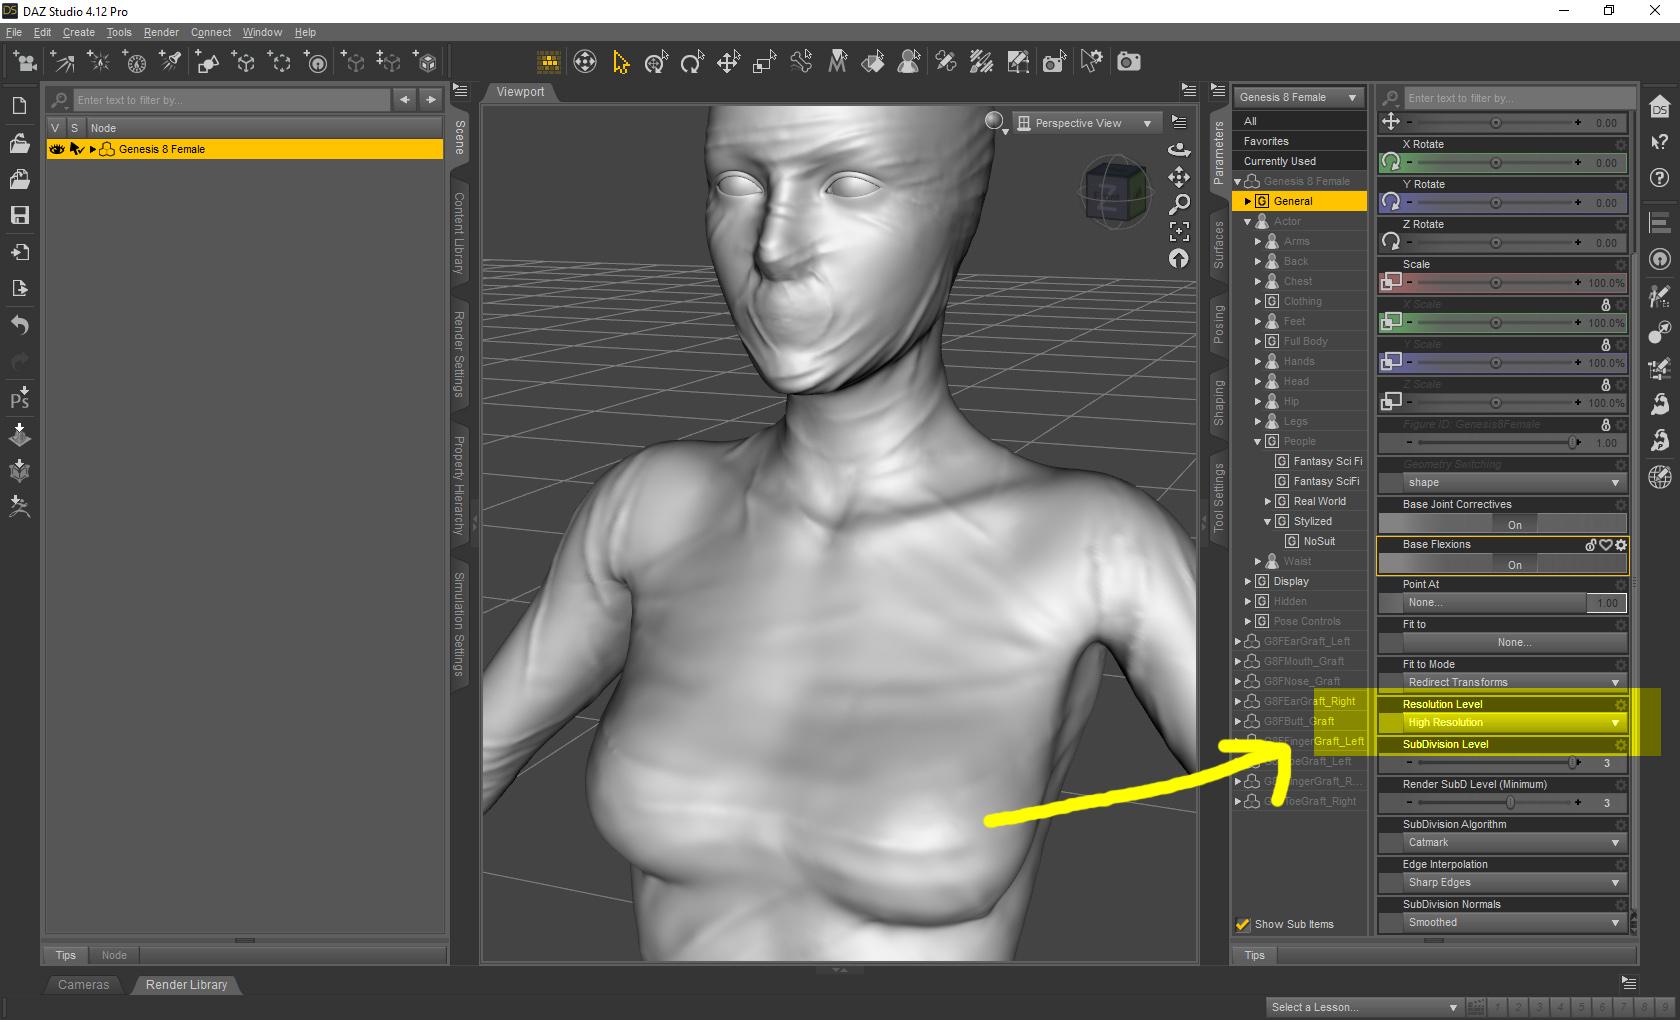Image resolution: width=1680 pixels, height=1020 pixels.
Task: Toggle selectability arrow of Genesis 8 Female
Action: (76, 149)
